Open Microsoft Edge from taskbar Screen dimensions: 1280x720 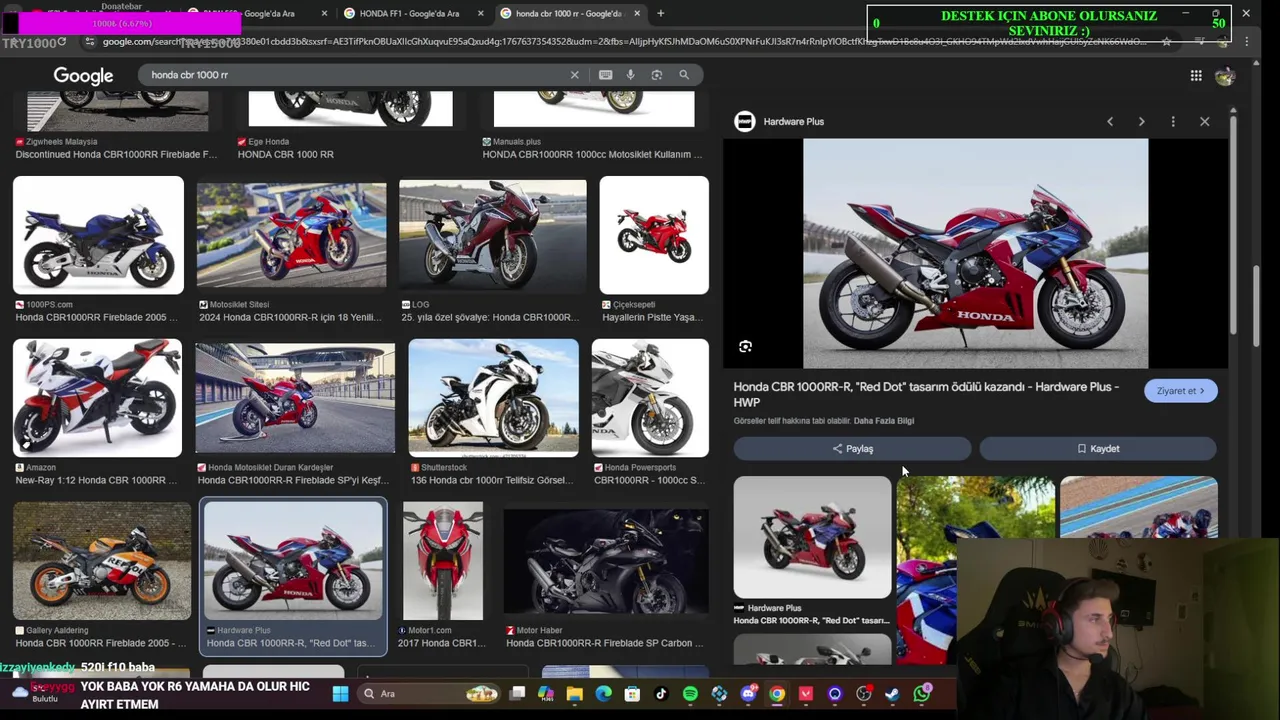[603, 694]
